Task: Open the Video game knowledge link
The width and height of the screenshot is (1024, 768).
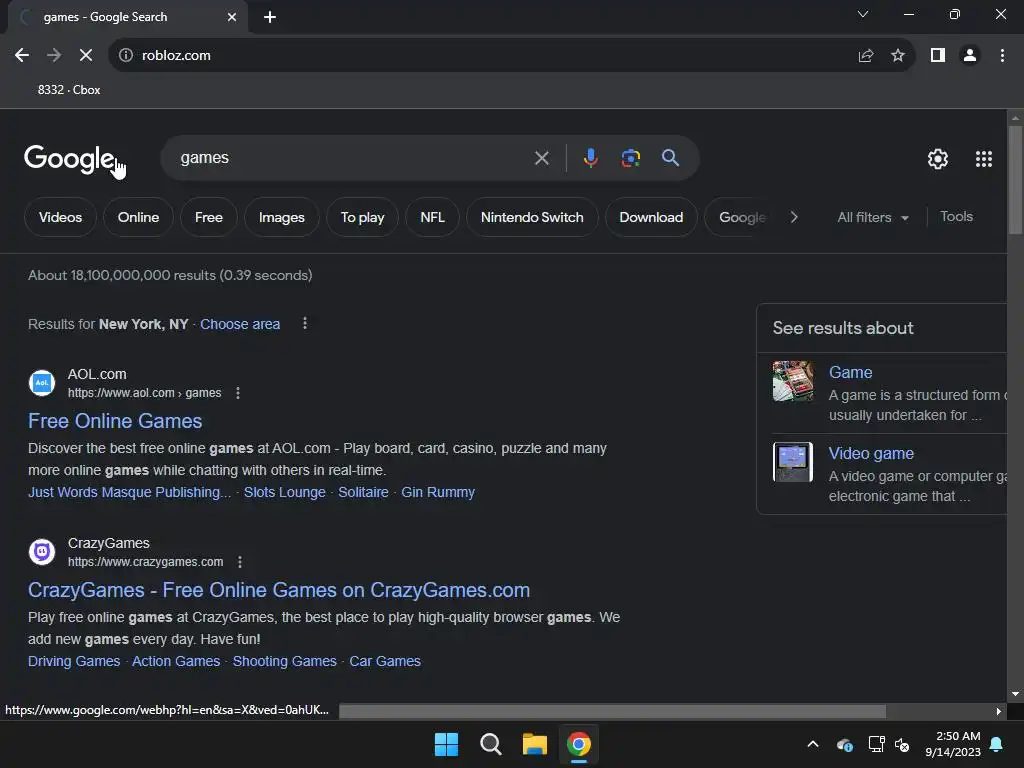Action: point(871,453)
